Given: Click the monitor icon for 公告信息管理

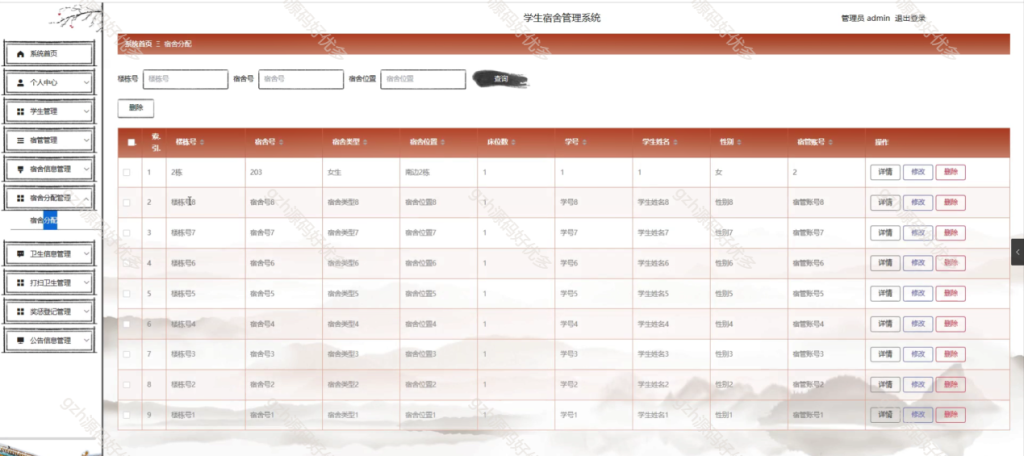Looking at the screenshot, I should point(20,340).
